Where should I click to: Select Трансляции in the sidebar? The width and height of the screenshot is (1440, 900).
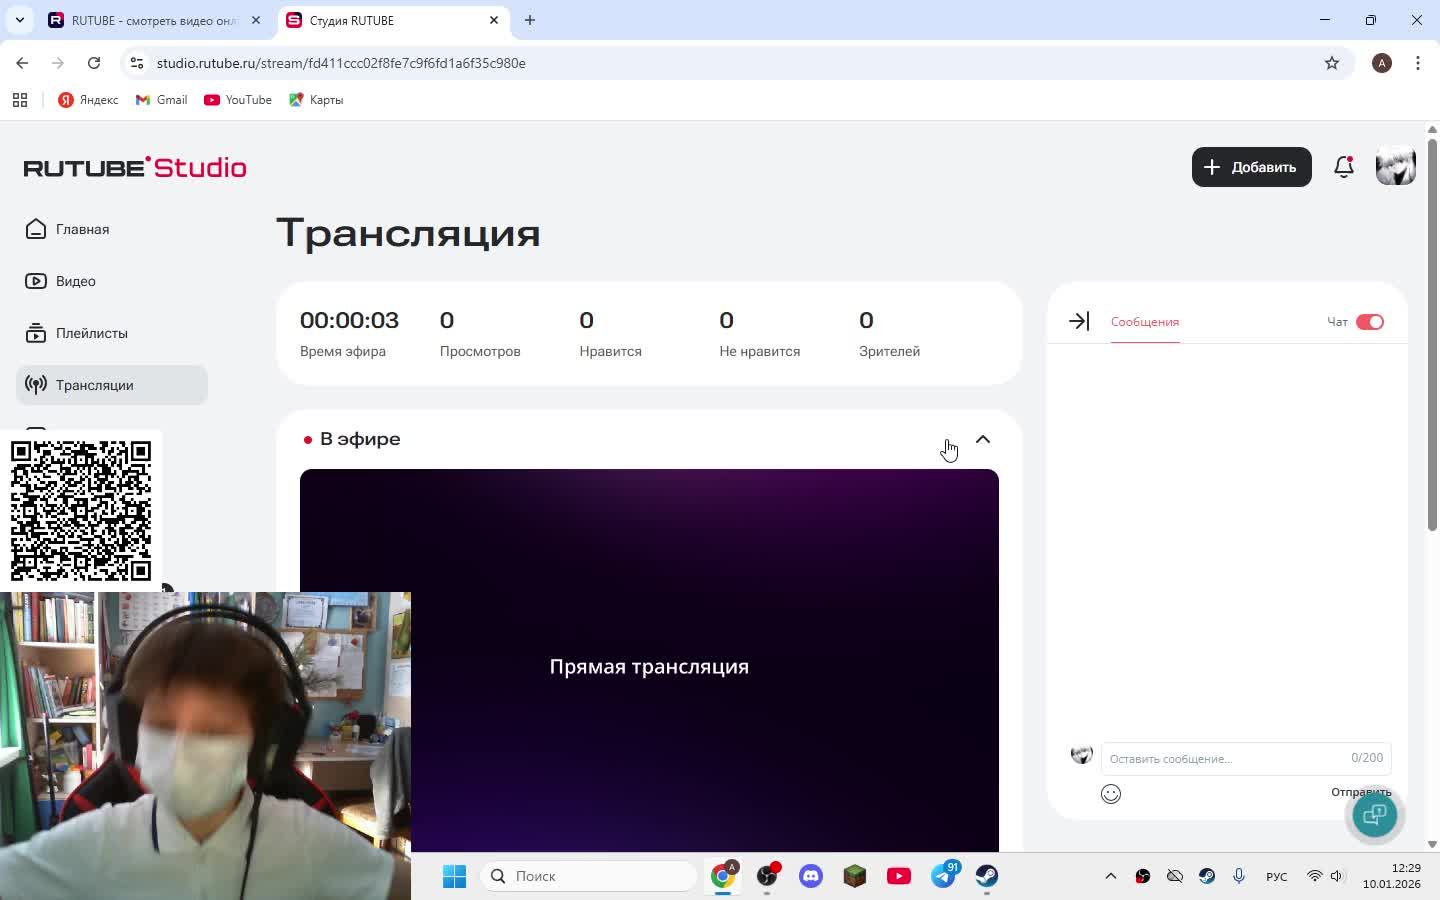click(112, 385)
